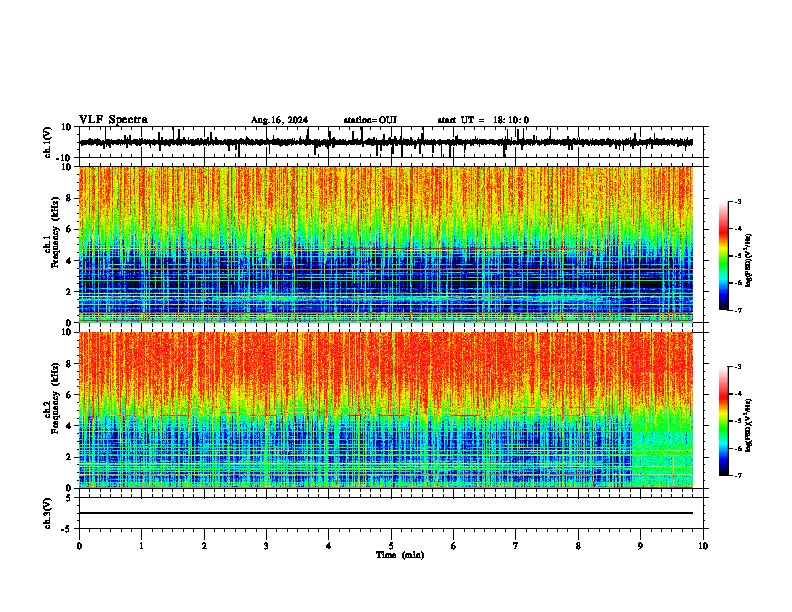Click time axis tick label "5"
This screenshot has width=792, height=612.
391,546
